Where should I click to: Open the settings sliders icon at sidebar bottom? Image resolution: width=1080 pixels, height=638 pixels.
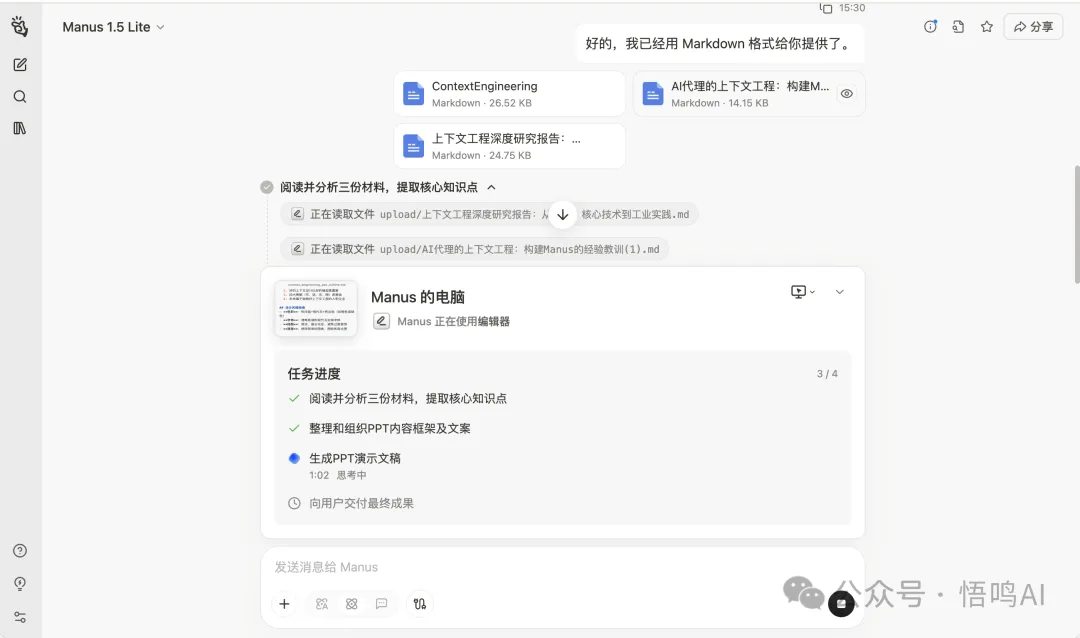(x=20, y=617)
